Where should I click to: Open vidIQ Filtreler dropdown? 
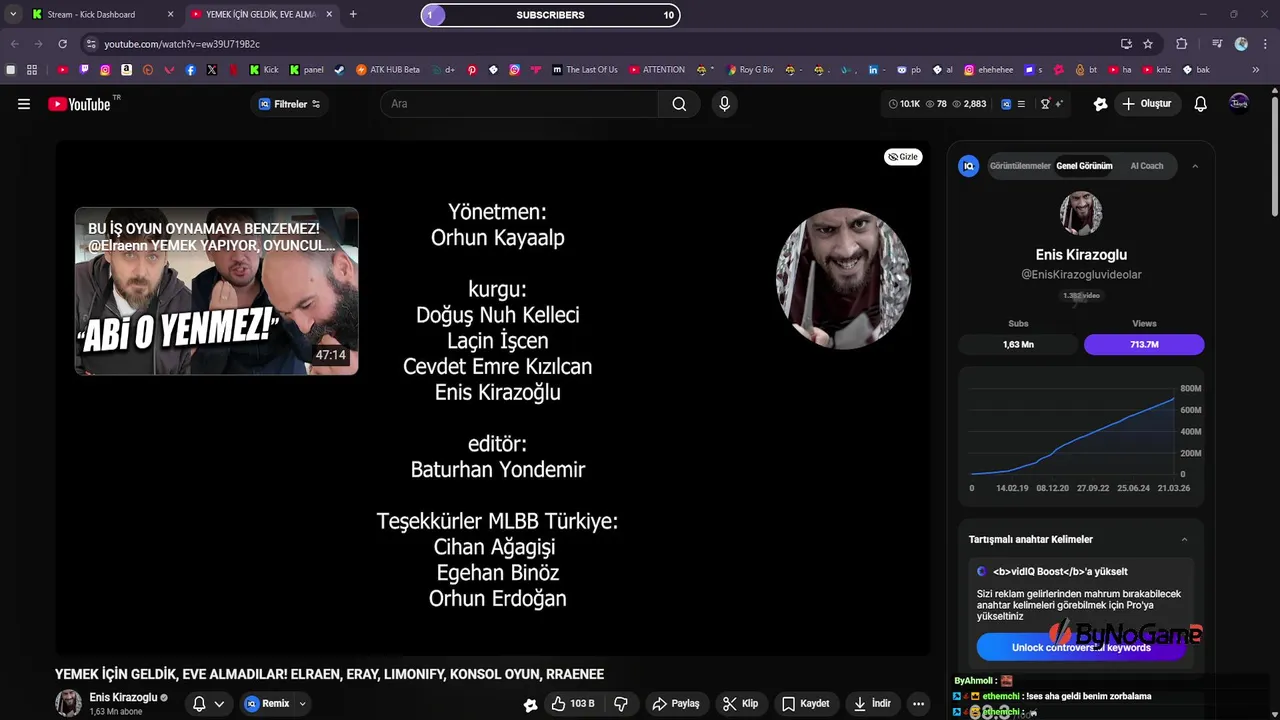(290, 104)
